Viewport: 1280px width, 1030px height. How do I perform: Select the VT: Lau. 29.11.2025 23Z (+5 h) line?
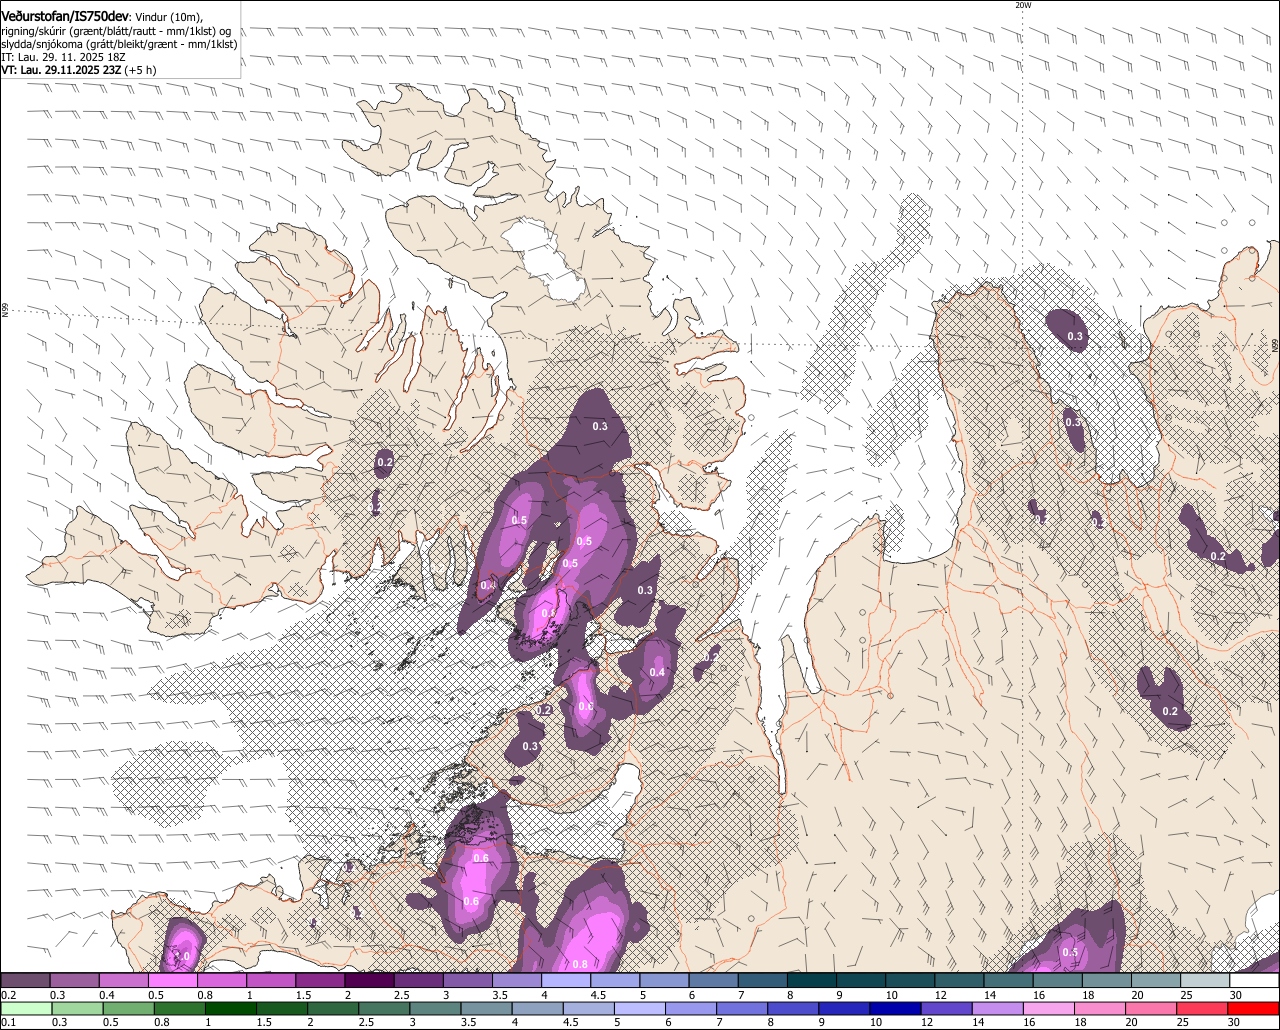point(79,71)
